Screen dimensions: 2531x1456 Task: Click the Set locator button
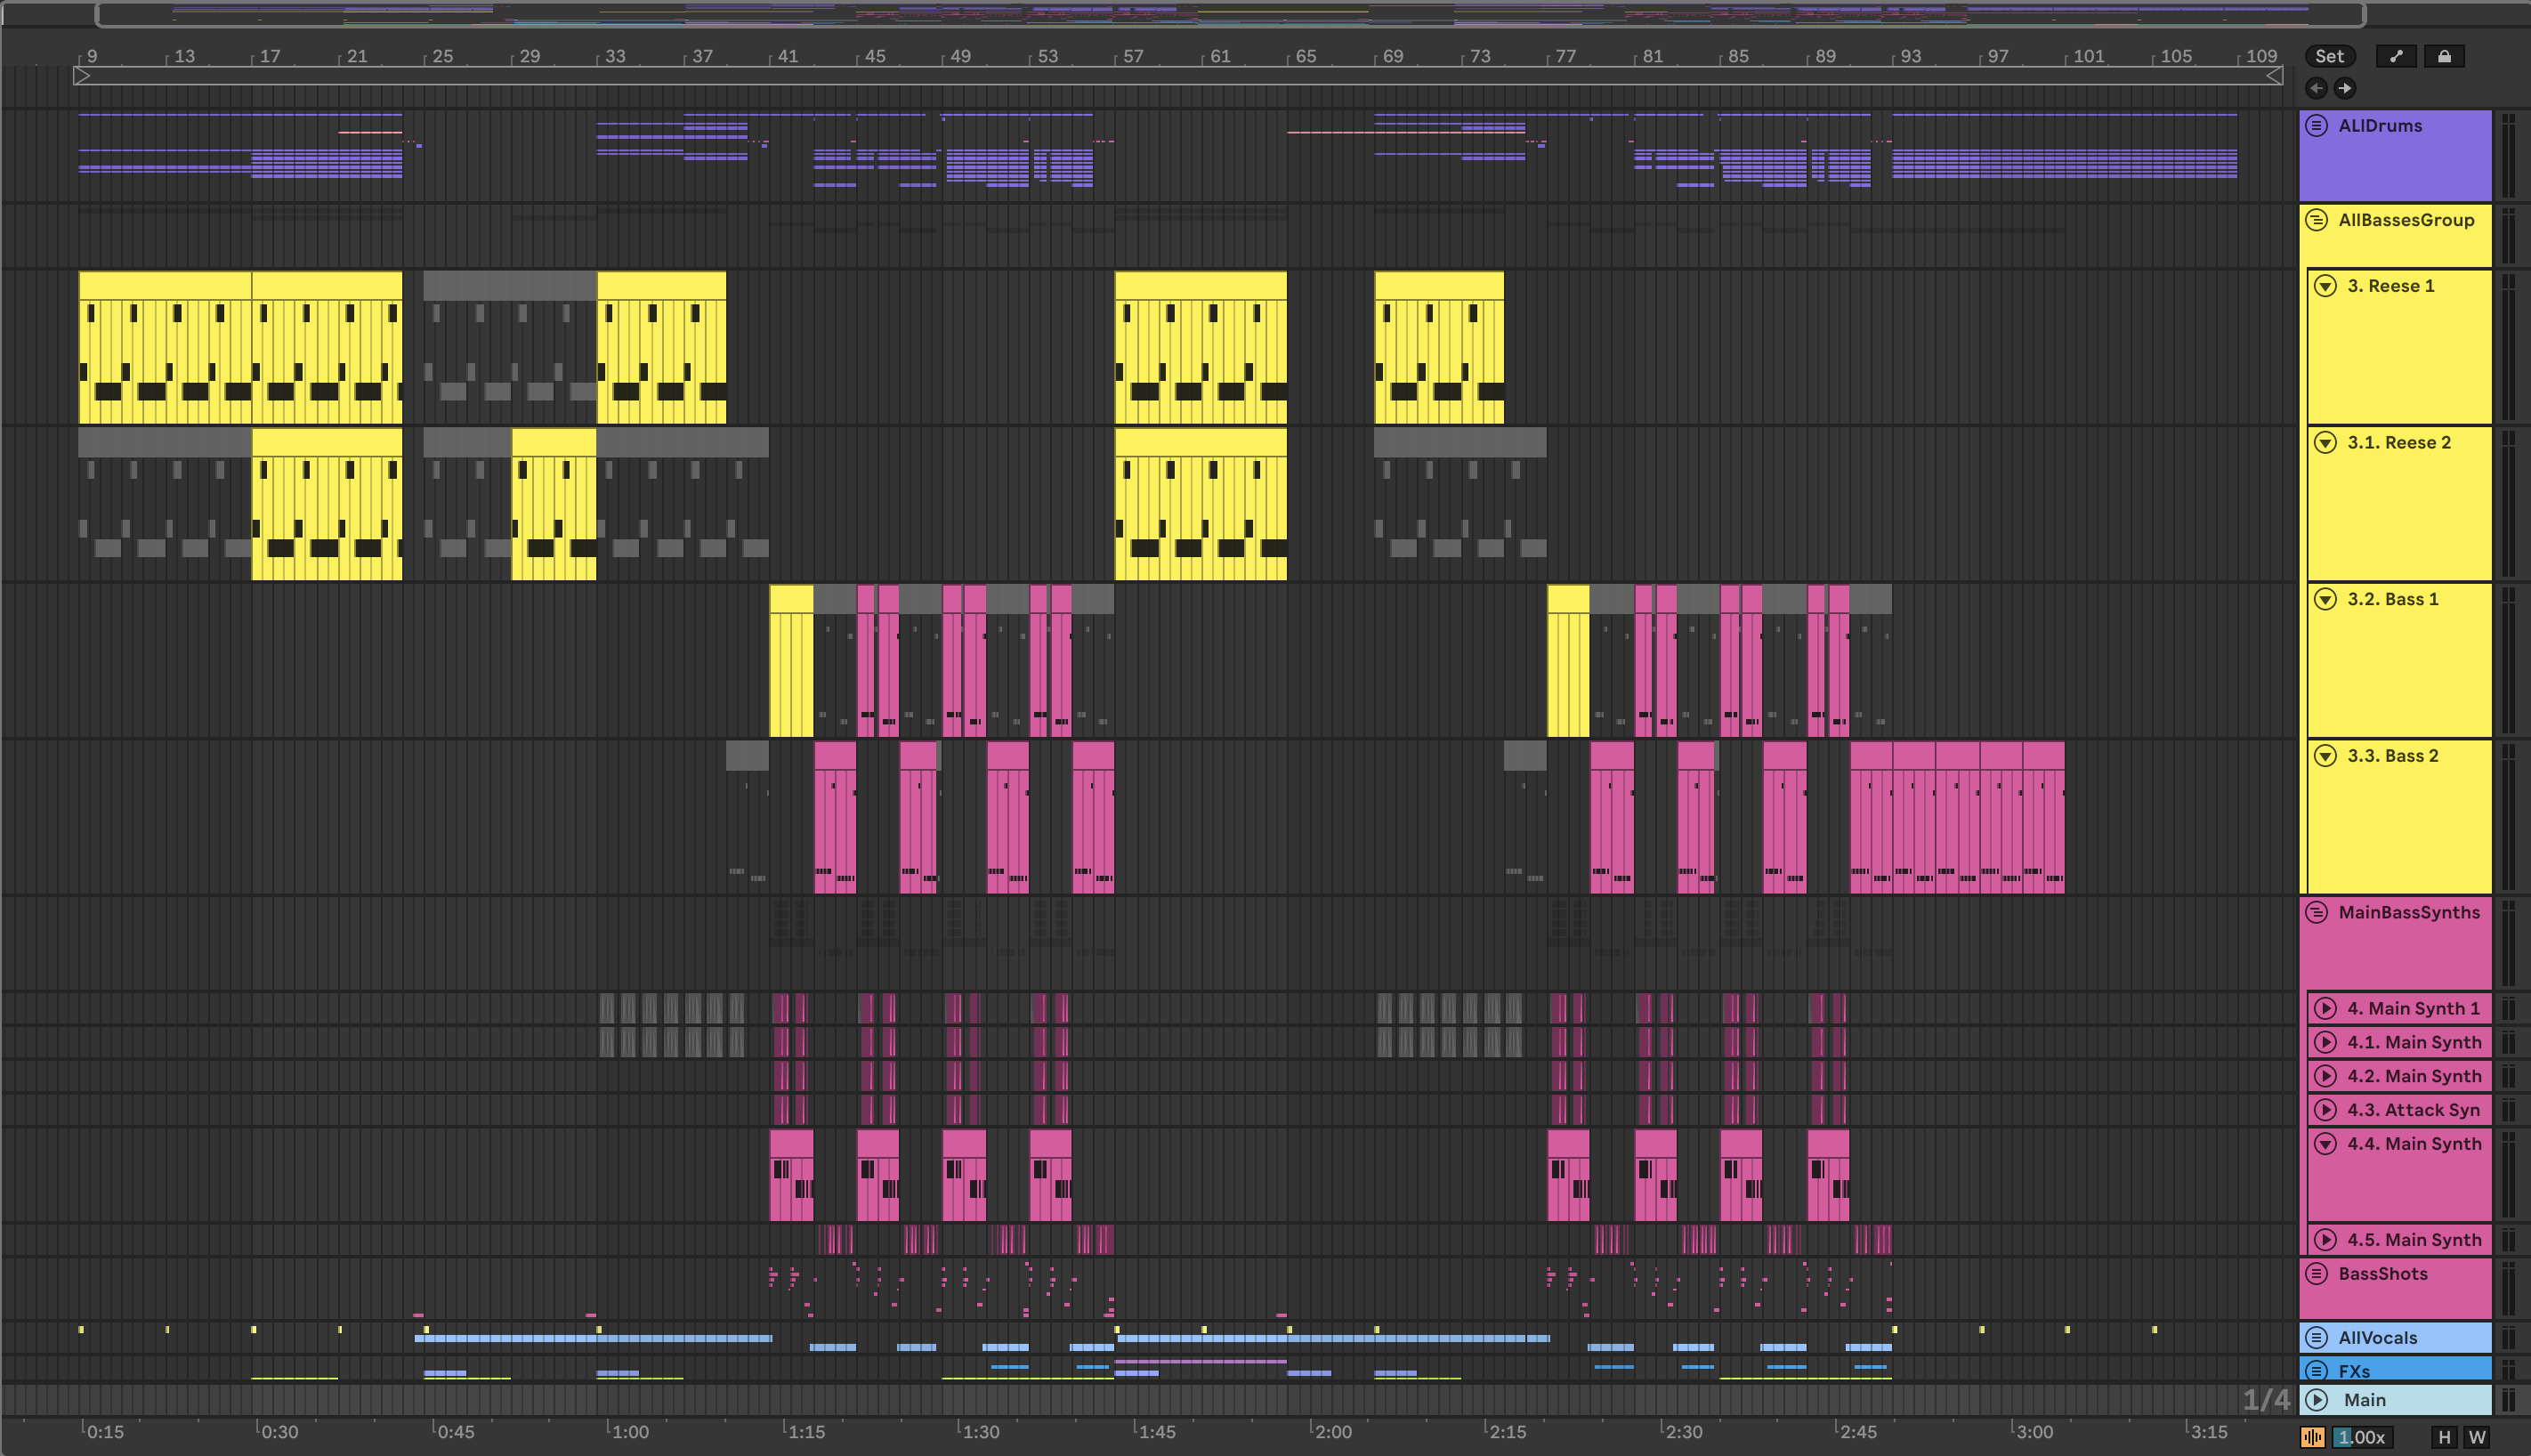click(x=2329, y=57)
